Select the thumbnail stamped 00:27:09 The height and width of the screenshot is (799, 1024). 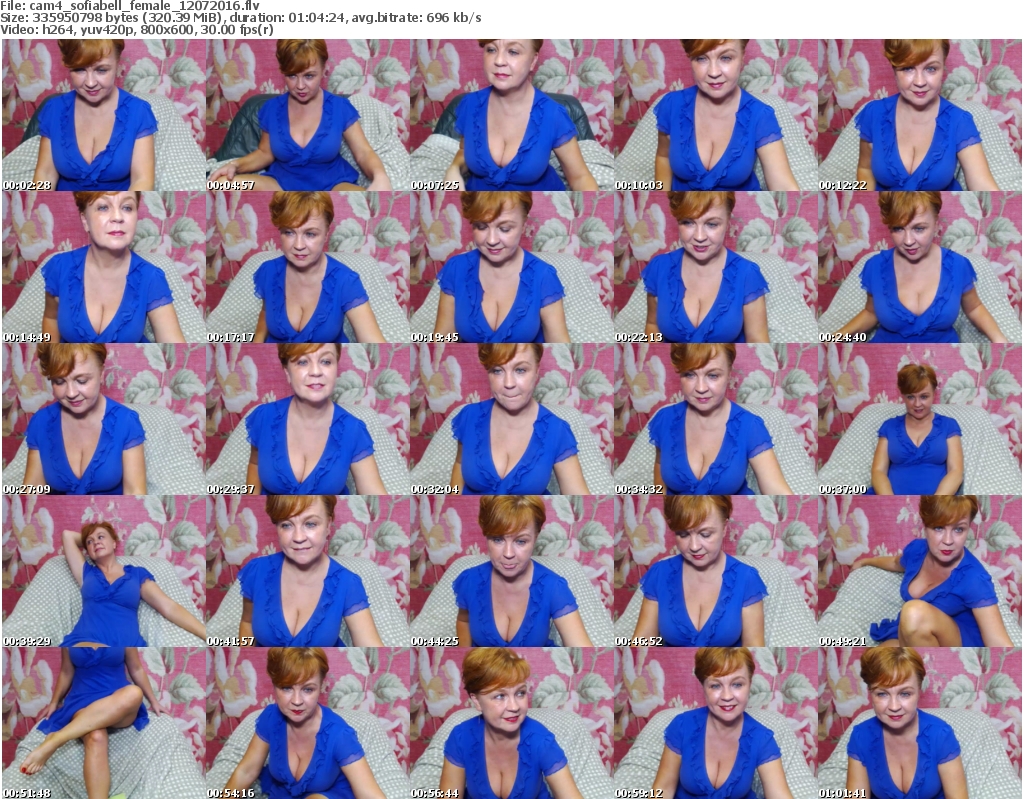104,419
